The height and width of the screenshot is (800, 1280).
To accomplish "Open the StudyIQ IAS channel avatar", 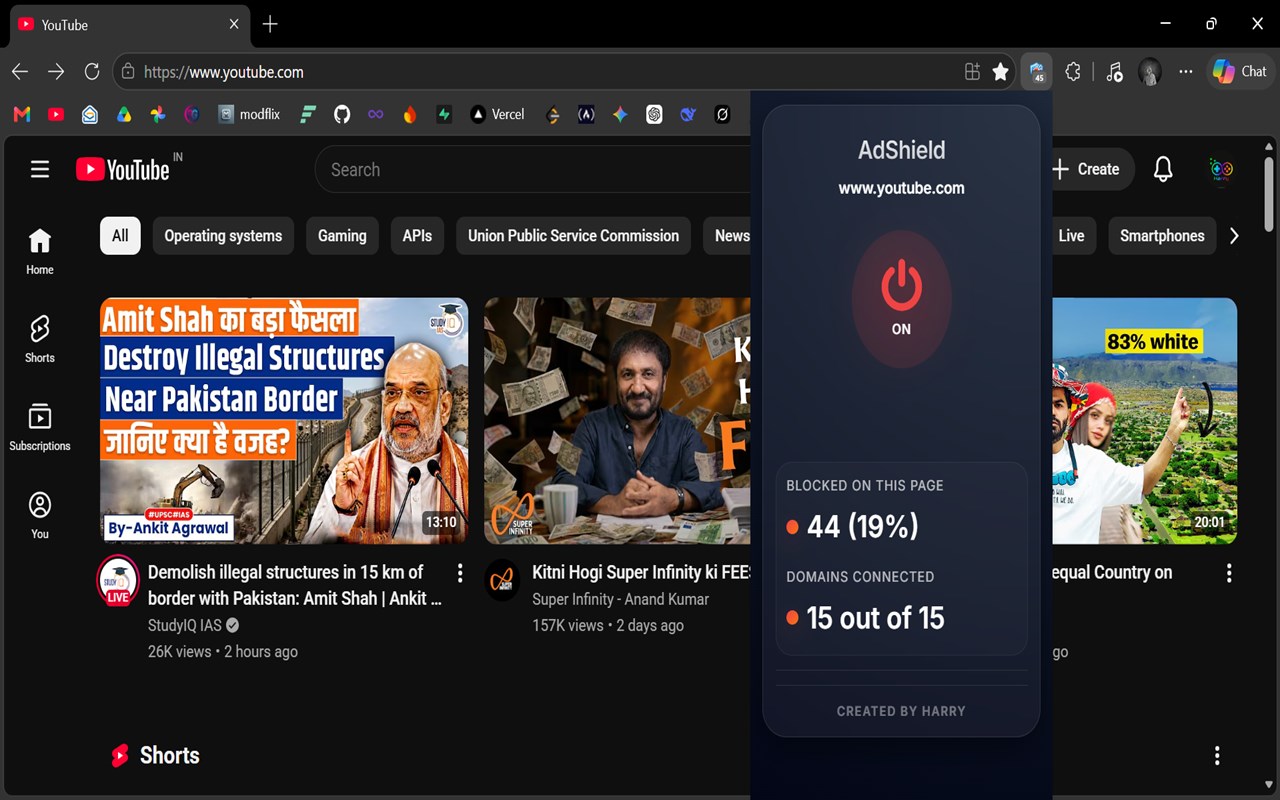I will coord(118,580).
